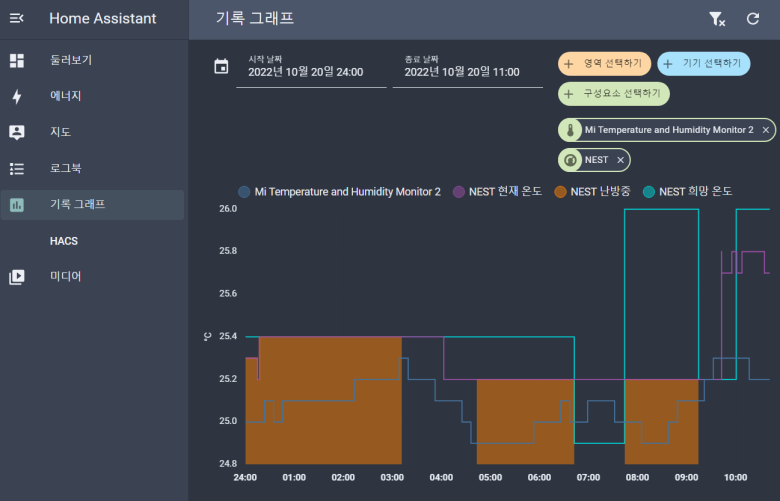Remove the Mi Temperature and Humidity Monitor 2 chip
The width and height of the screenshot is (780, 501).
pos(766,130)
